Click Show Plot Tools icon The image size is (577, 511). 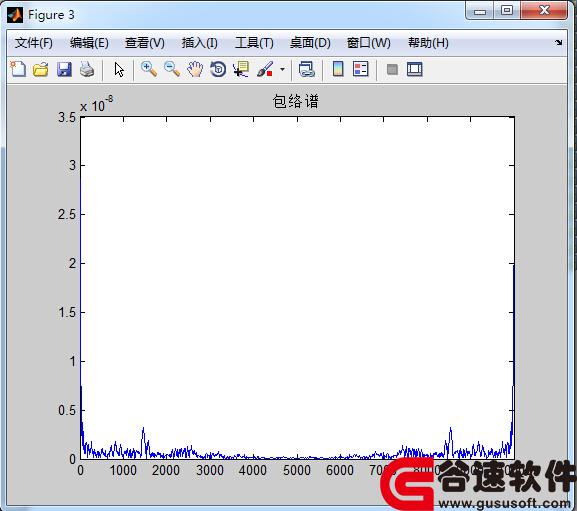point(415,69)
